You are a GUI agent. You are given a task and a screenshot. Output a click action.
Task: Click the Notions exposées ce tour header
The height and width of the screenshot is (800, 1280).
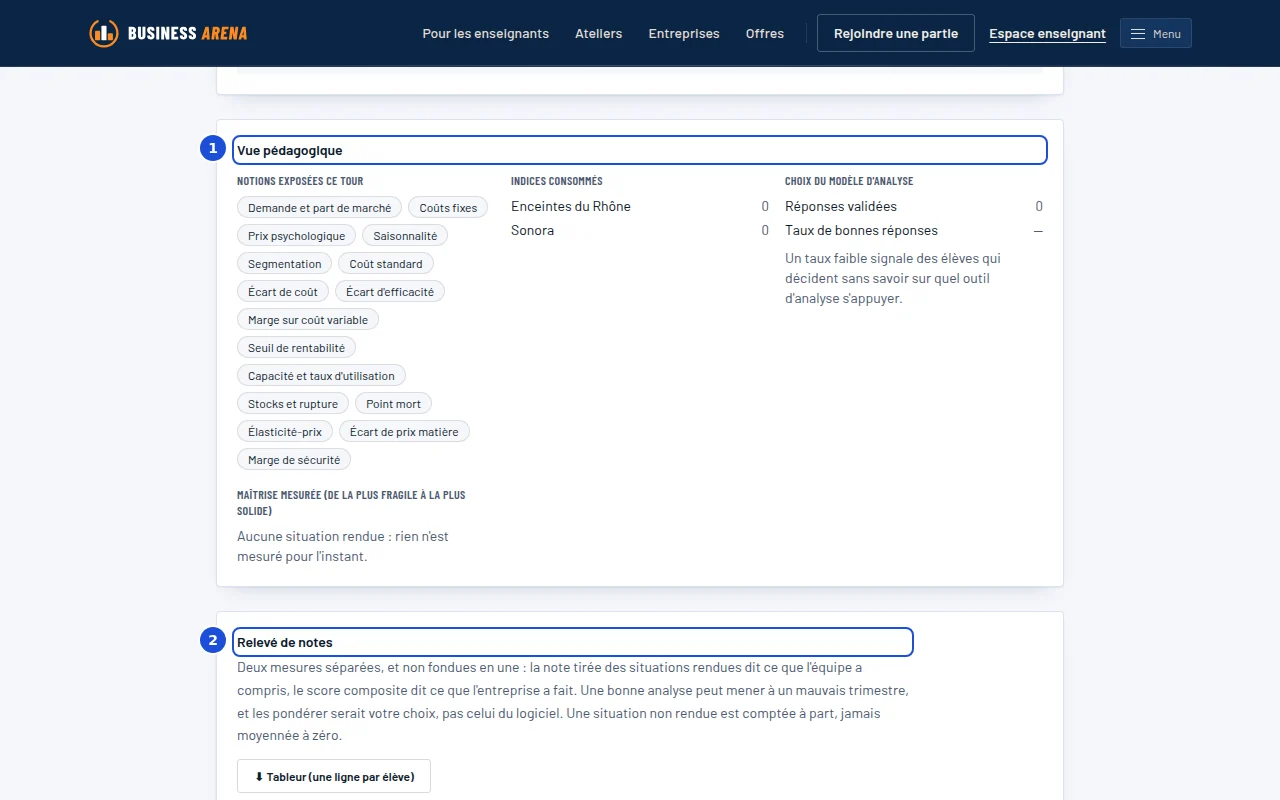pyautogui.click(x=300, y=181)
